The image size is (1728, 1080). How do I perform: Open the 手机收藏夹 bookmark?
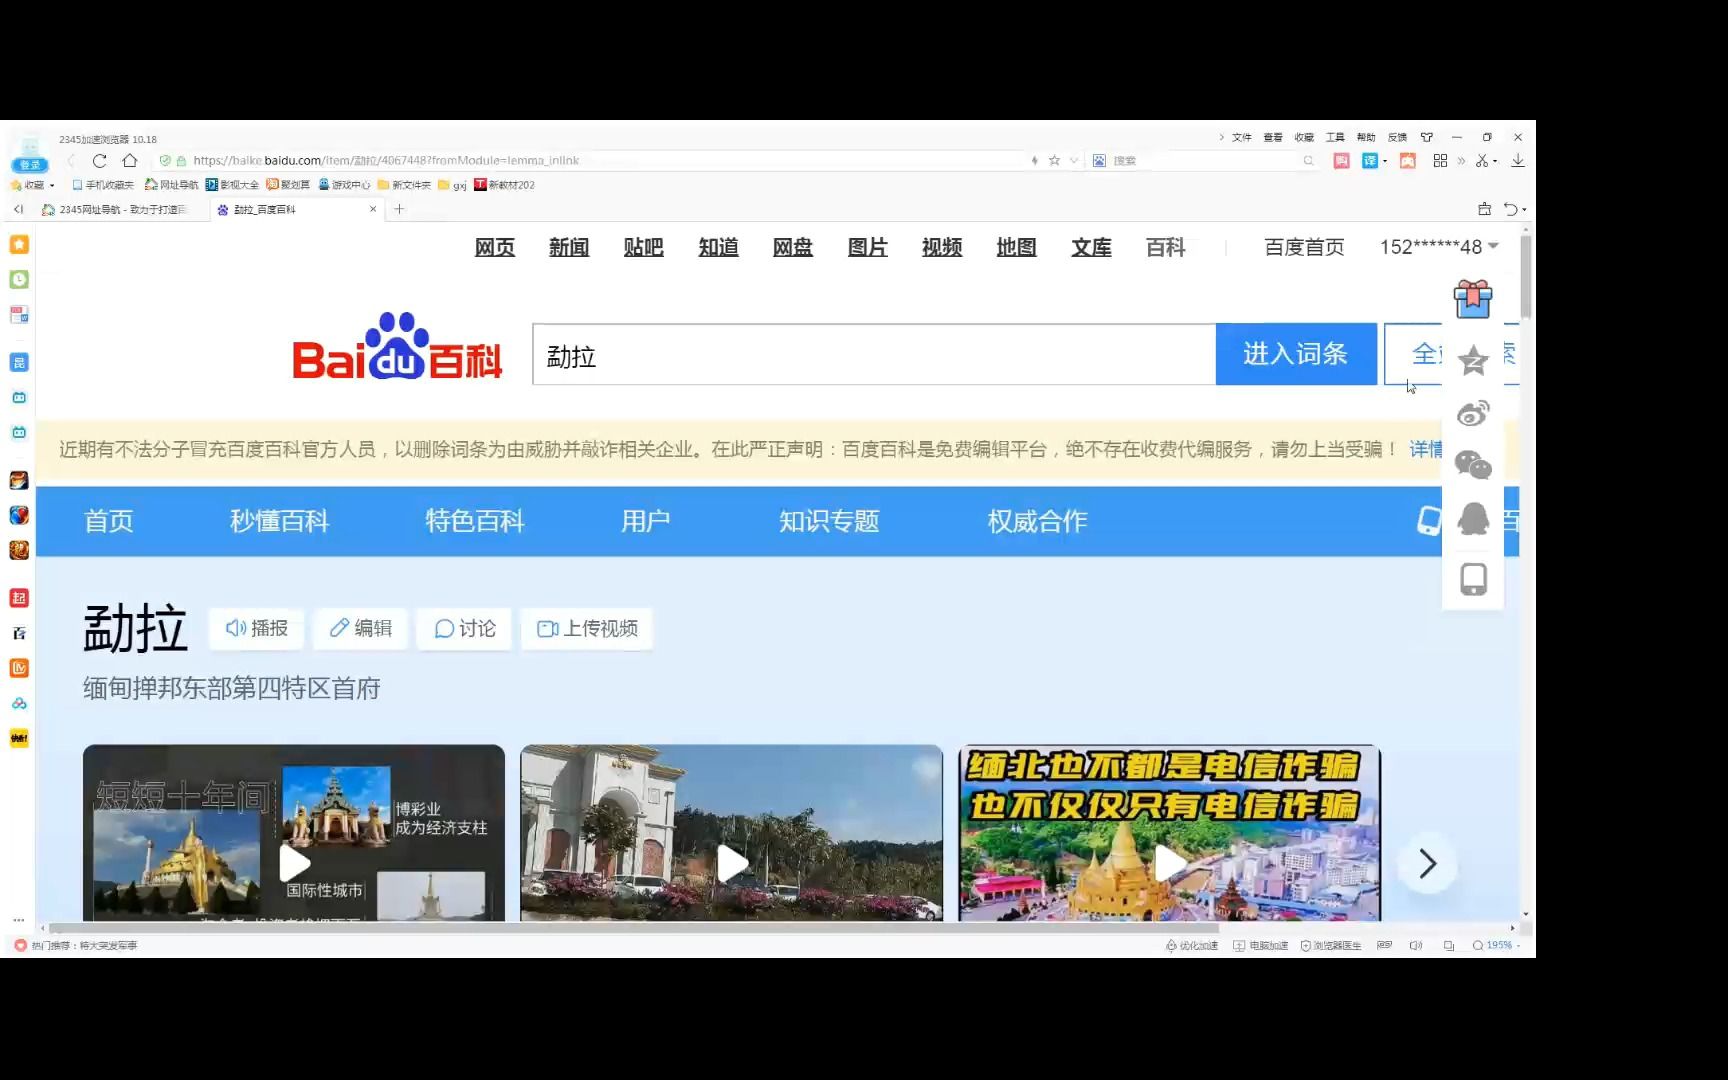point(103,185)
